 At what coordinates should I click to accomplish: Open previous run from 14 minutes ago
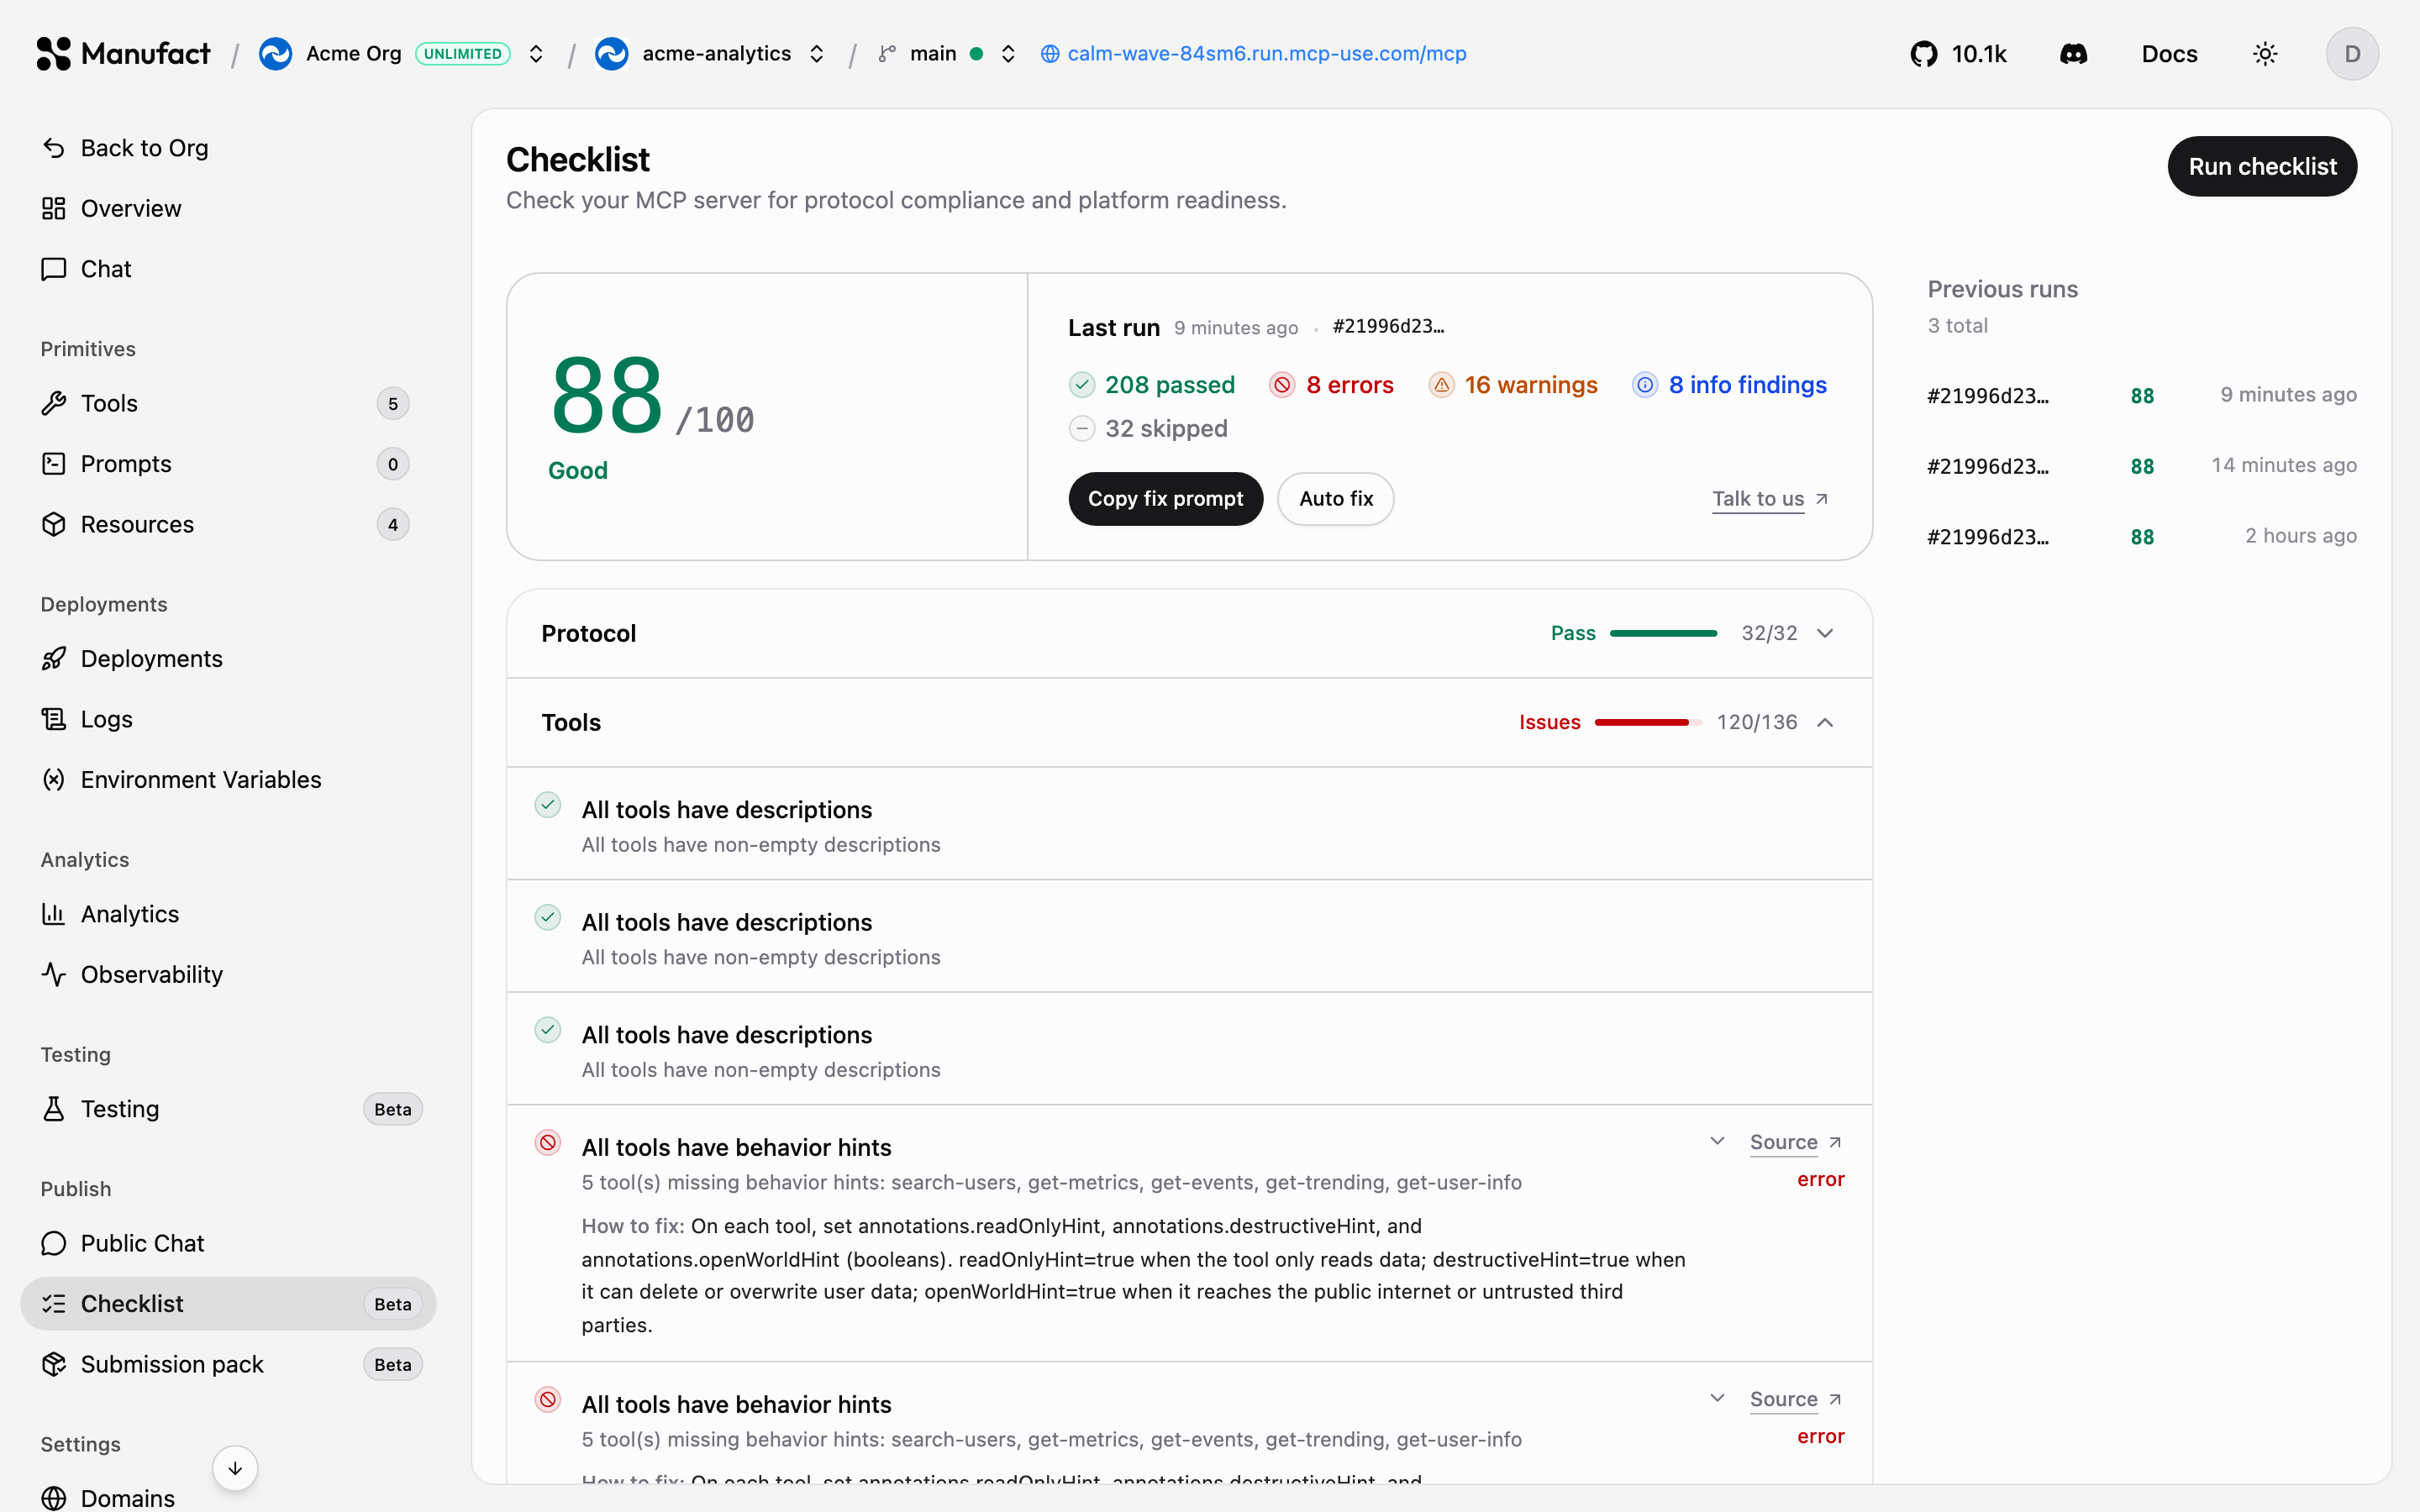click(2141, 466)
